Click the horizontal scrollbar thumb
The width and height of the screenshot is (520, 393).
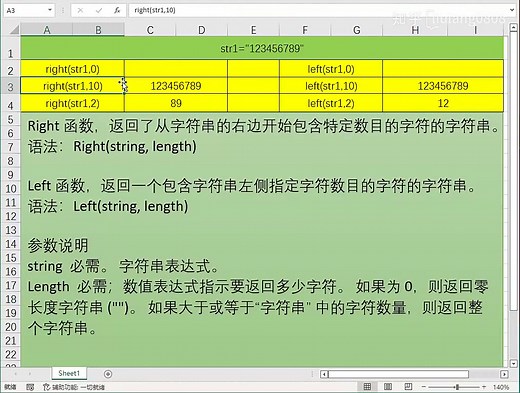399,374
